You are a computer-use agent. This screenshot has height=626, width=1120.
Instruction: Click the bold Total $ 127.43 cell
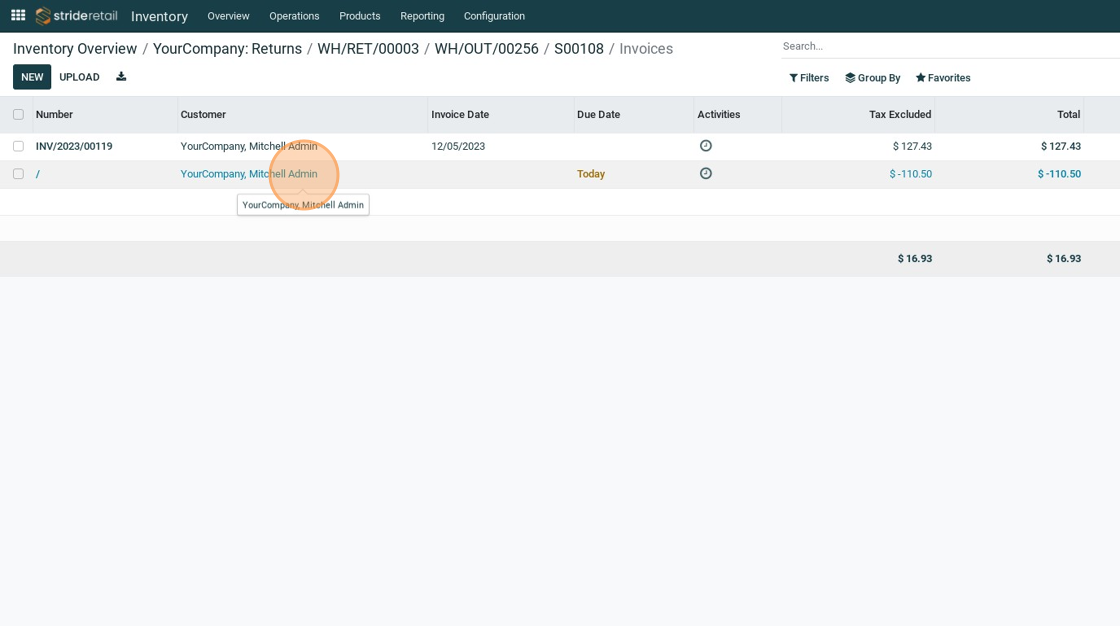[x=1061, y=146]
